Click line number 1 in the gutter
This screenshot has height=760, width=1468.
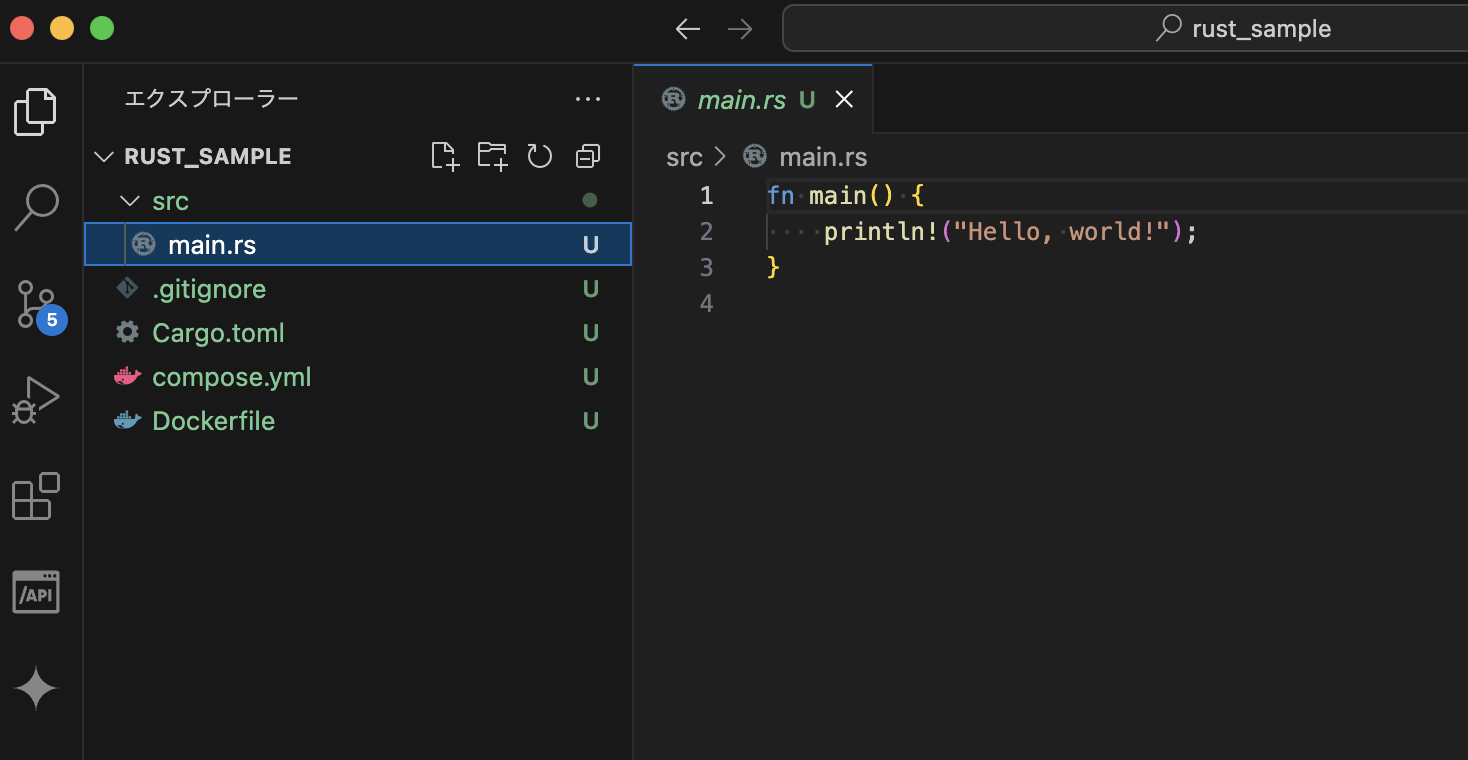(706, 195)
